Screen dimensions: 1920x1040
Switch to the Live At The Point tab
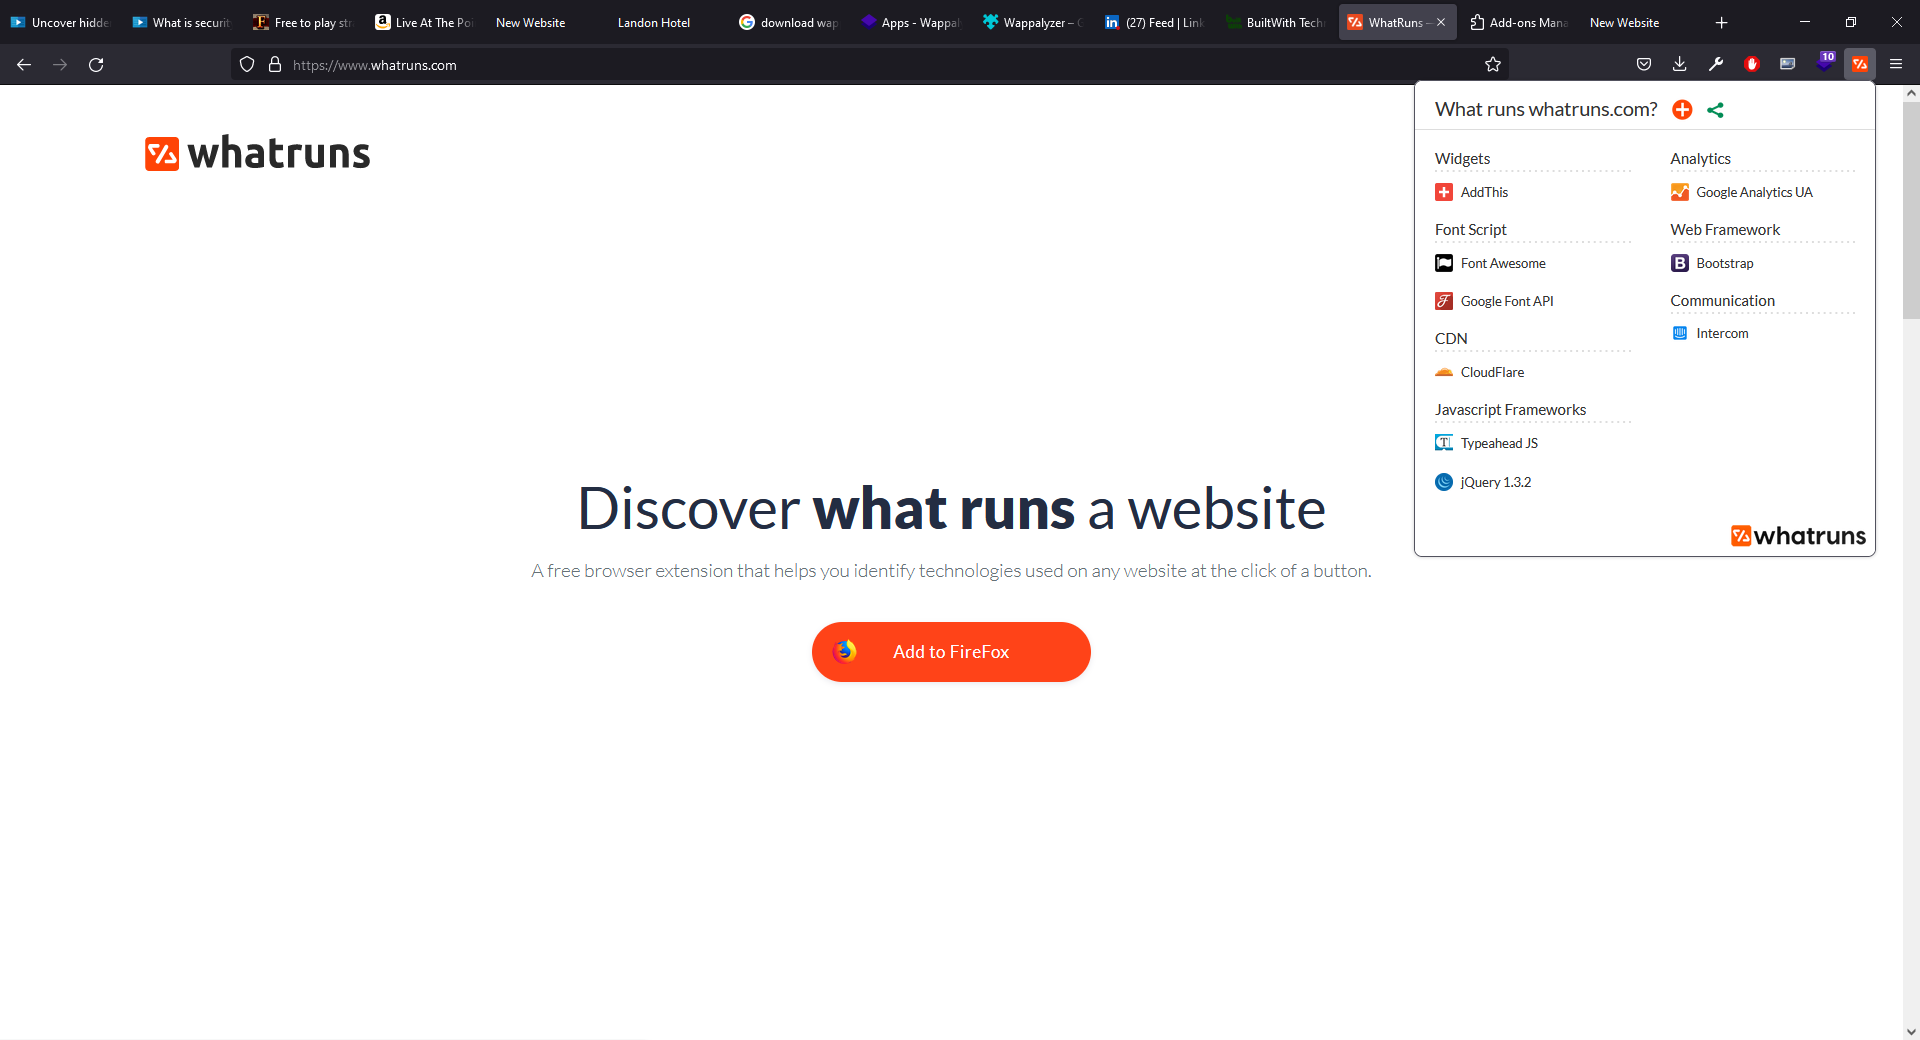(424, 22)
